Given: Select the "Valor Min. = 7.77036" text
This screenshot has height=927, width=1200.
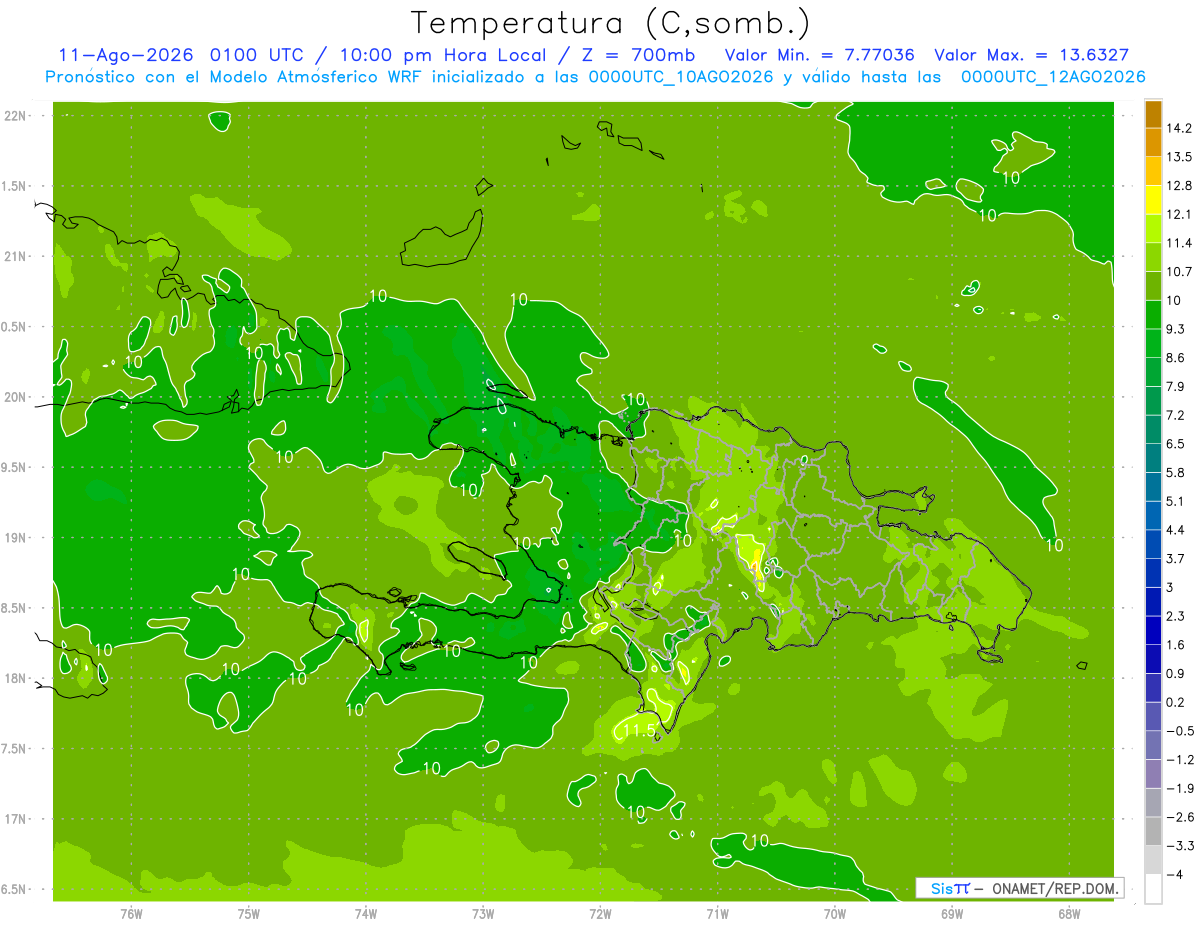Looking at the screenshot, I should pos(820,55).
